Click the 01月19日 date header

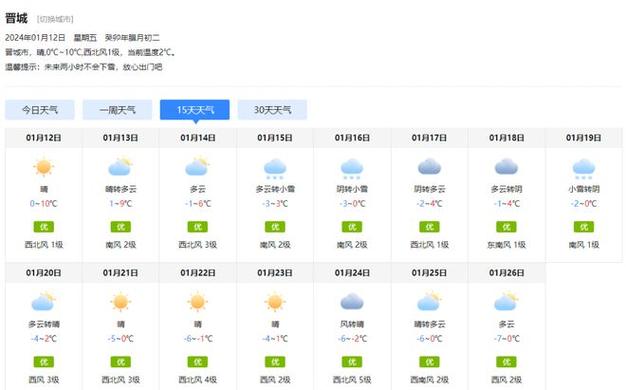pyautogui.click(x=584, y=138)
